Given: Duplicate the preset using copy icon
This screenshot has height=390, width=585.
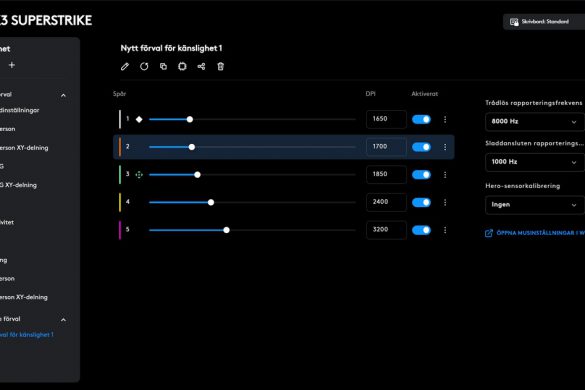Looking at the screenshot, I should click(x=163, y=66).
